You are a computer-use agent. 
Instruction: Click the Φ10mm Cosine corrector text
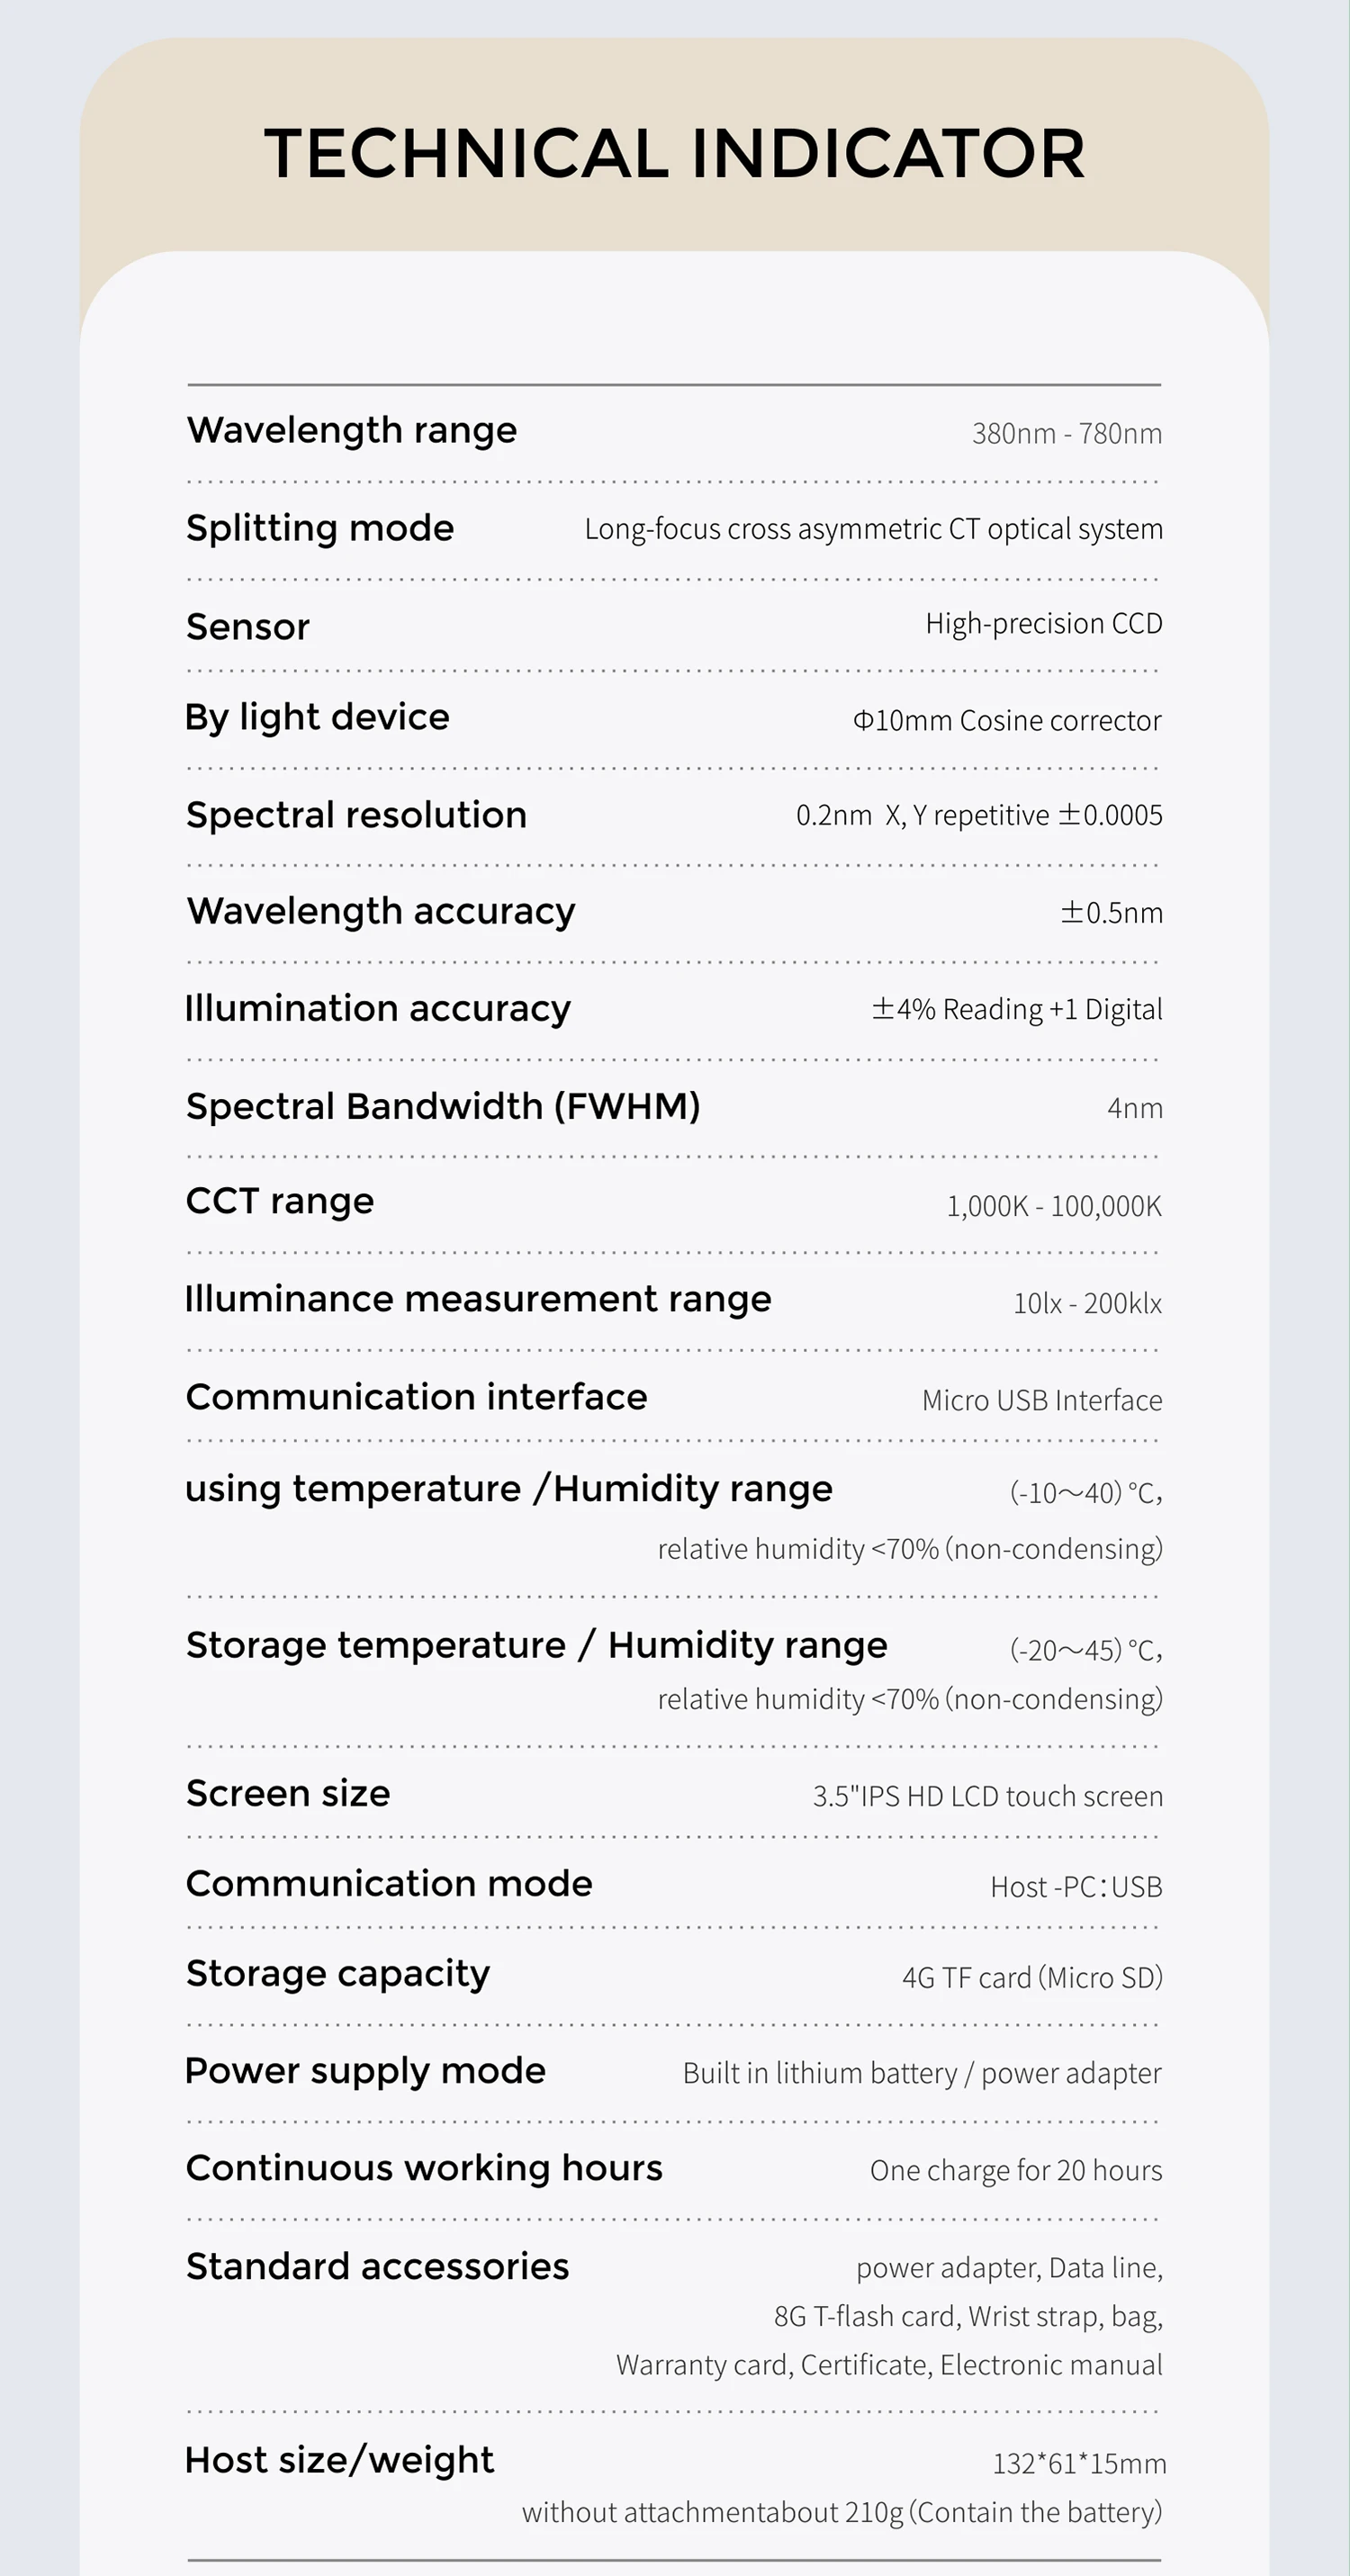(1007, 721)
